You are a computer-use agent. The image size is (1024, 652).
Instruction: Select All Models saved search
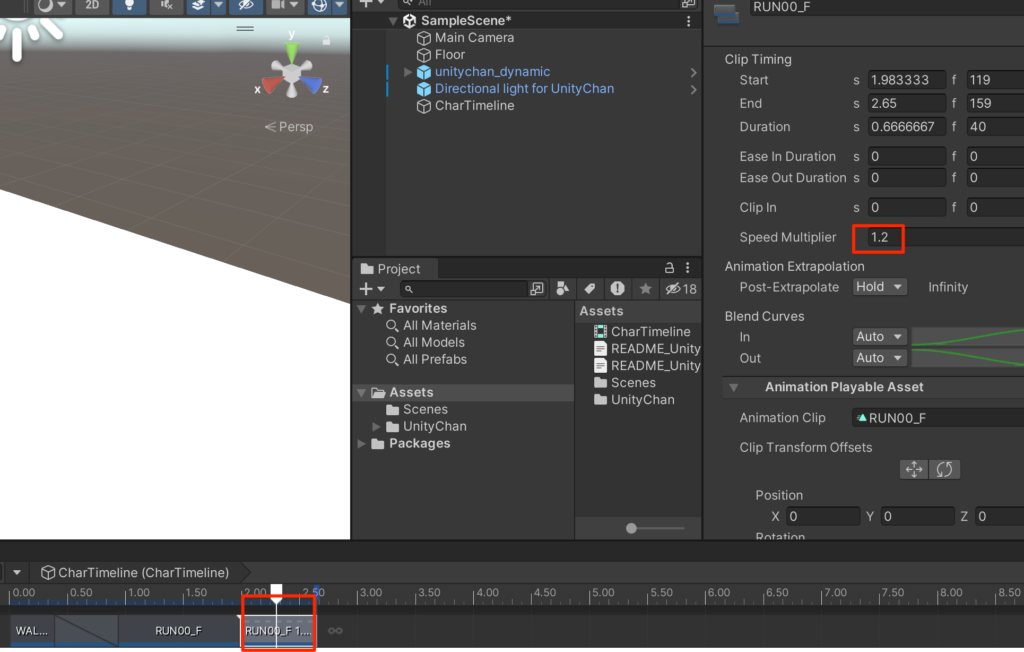coord(434,342)
